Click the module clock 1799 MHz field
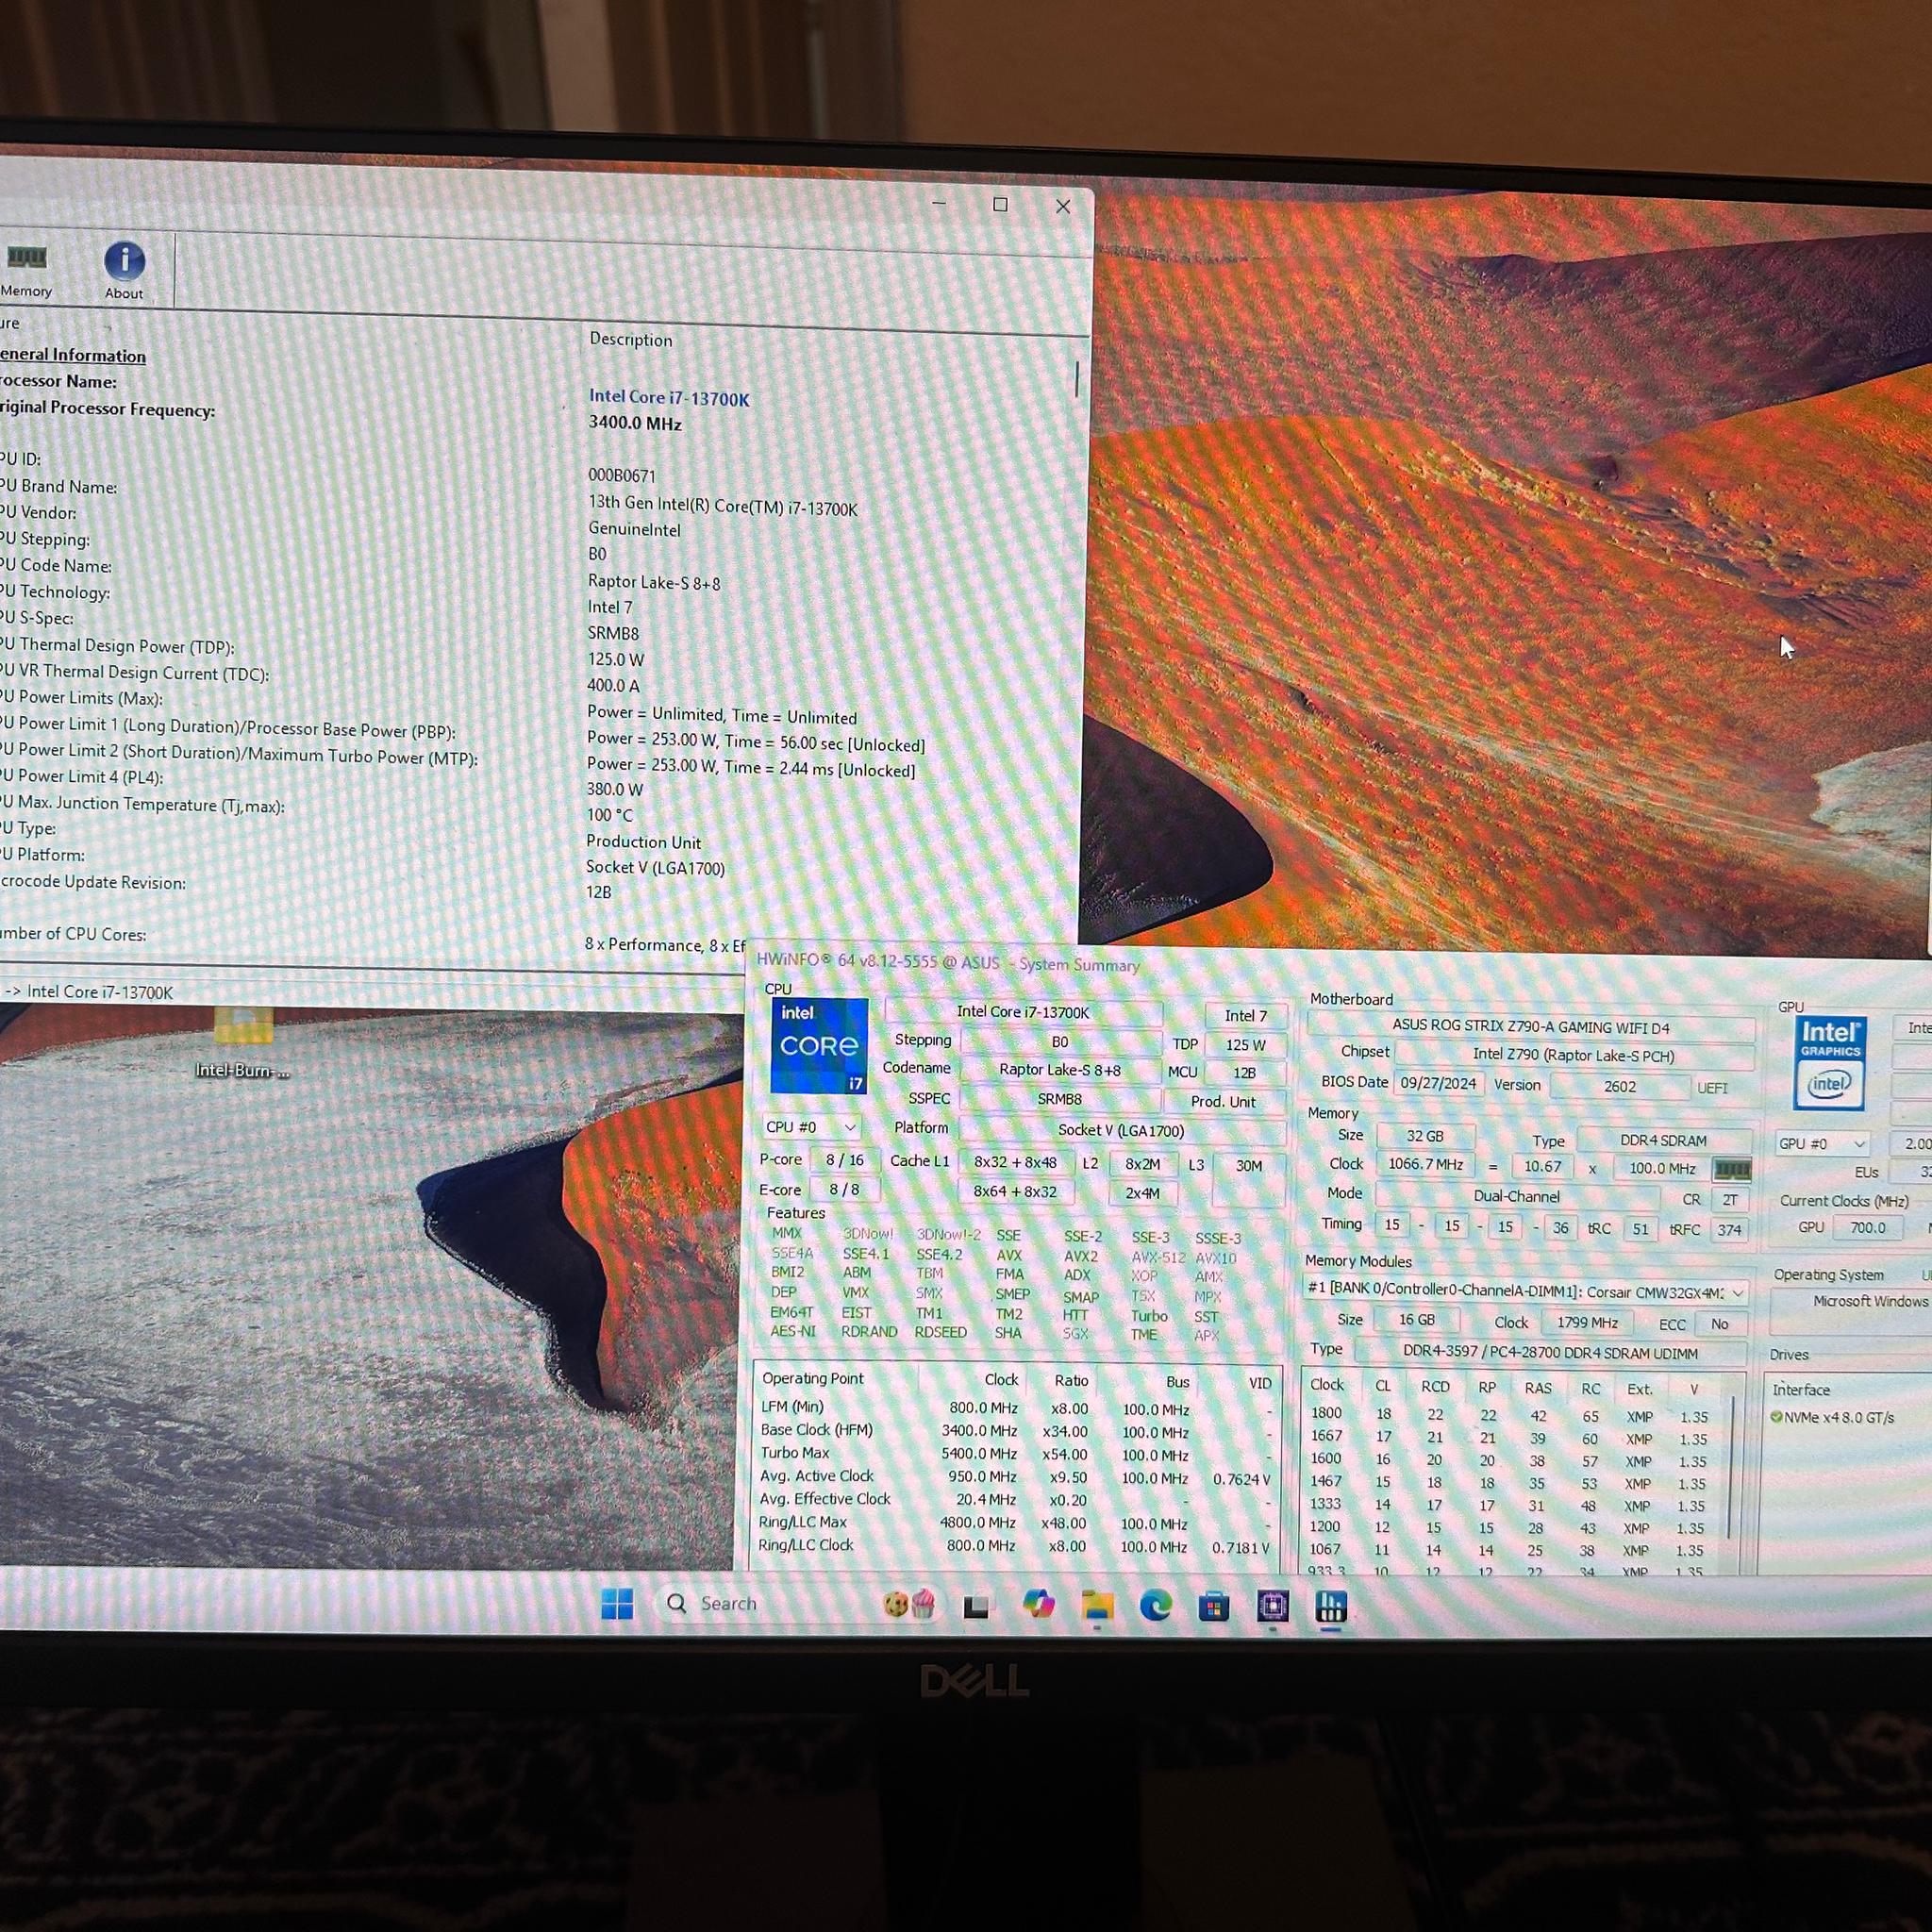The width and height of the screenshot is (1932, 1932). point(1586,1322)
